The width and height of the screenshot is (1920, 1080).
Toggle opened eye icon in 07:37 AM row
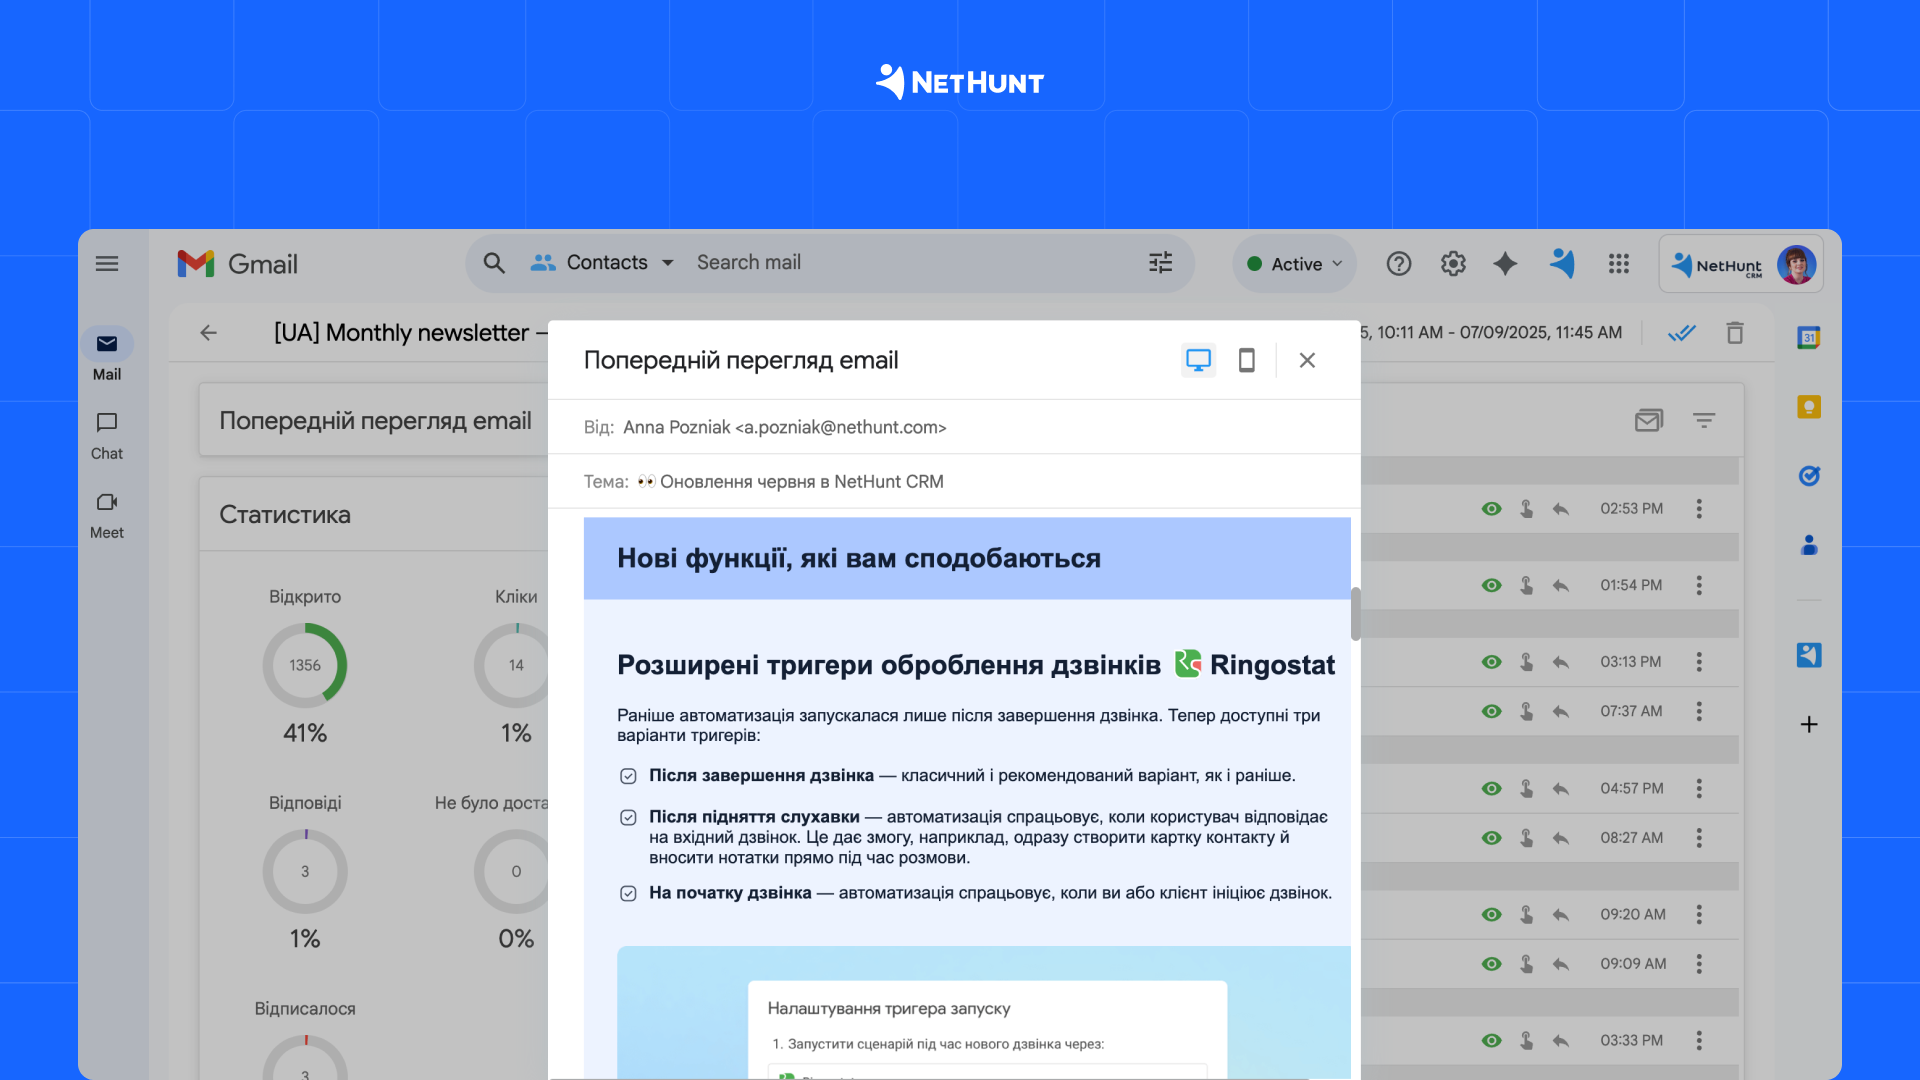1491,712
